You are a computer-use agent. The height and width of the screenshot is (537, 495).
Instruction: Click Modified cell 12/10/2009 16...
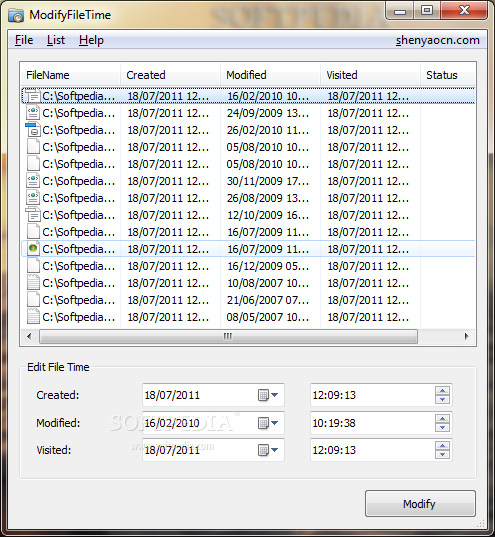click(x=268, y=215)
